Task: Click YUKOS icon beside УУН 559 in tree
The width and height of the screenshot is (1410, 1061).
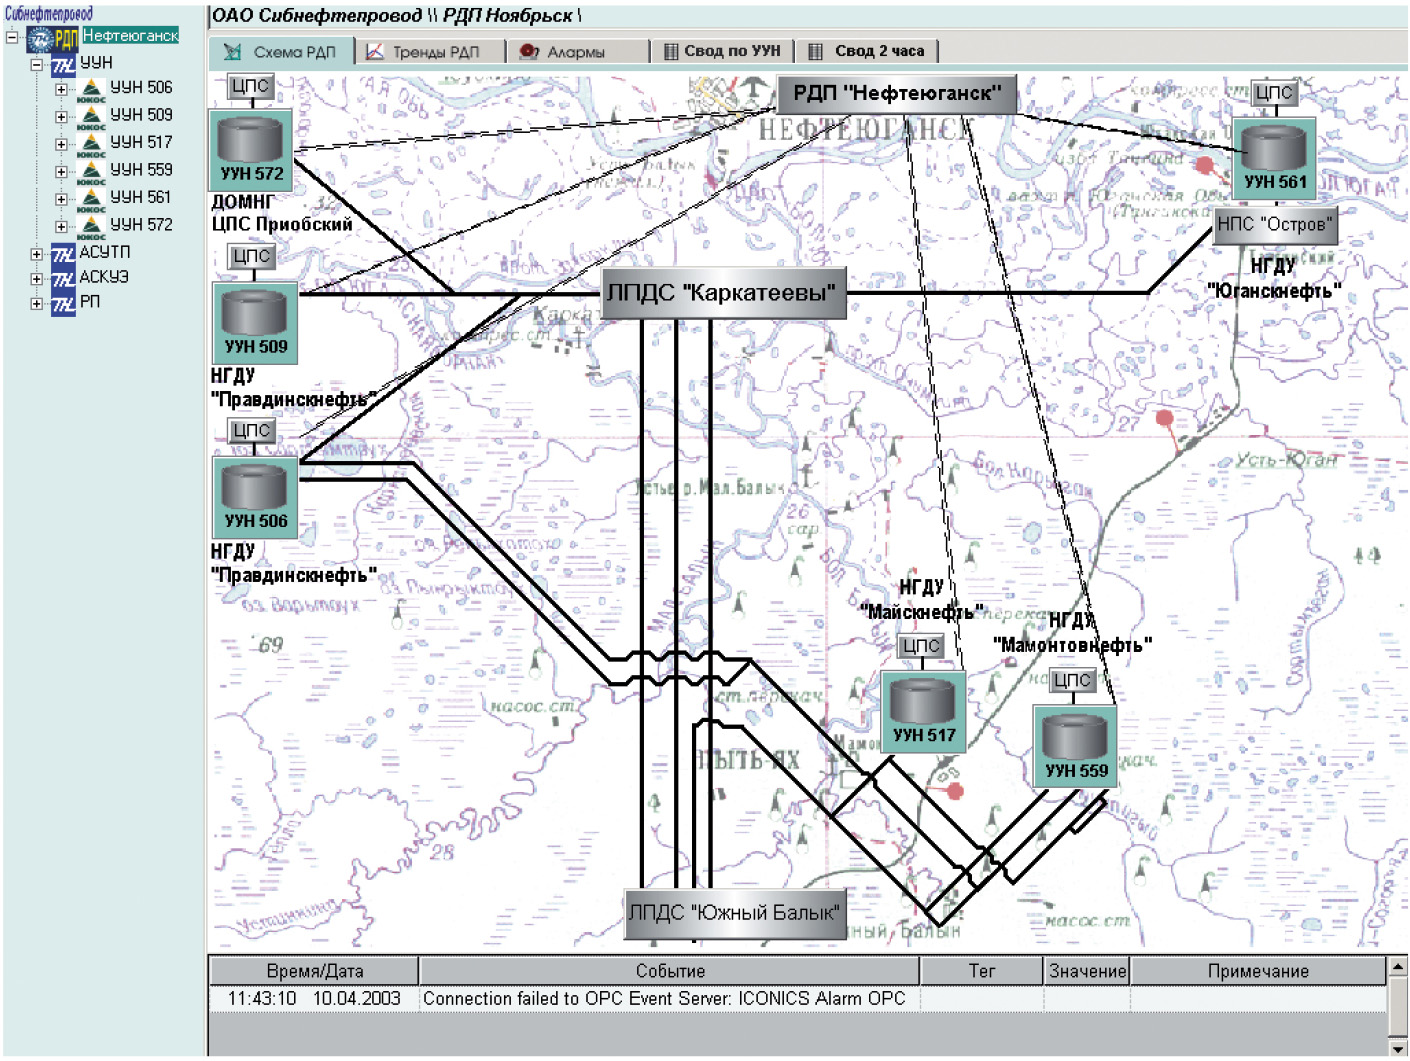Action: (91, 173)
